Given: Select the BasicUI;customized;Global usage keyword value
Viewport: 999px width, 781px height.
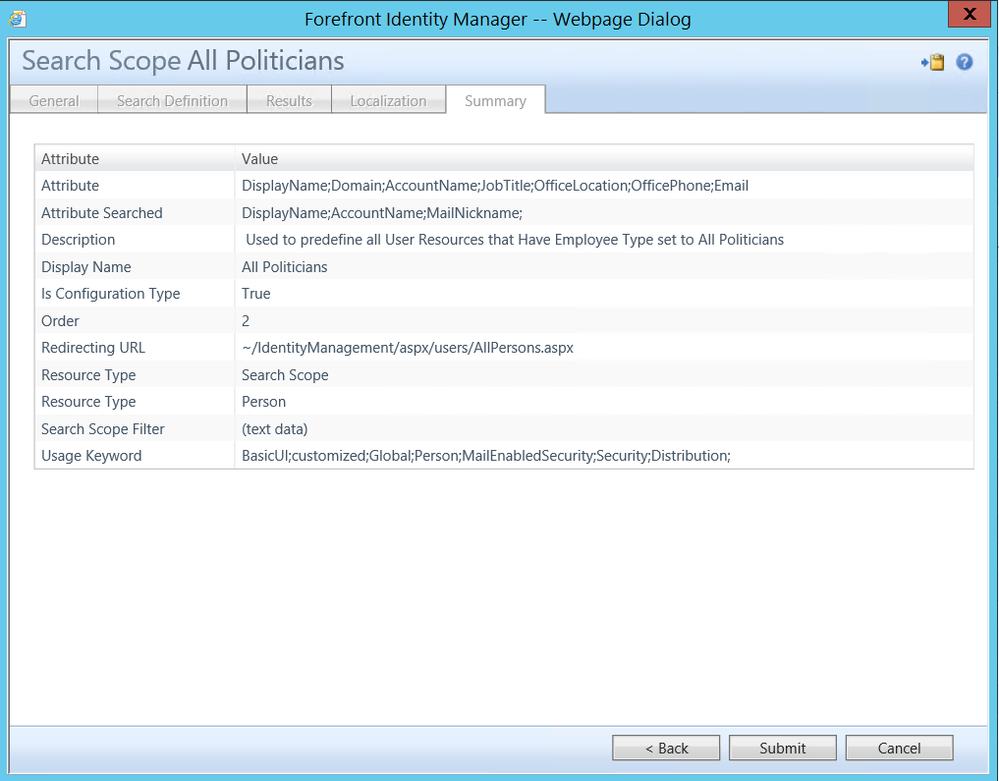Looking at the screenshot, I should 486,455.
